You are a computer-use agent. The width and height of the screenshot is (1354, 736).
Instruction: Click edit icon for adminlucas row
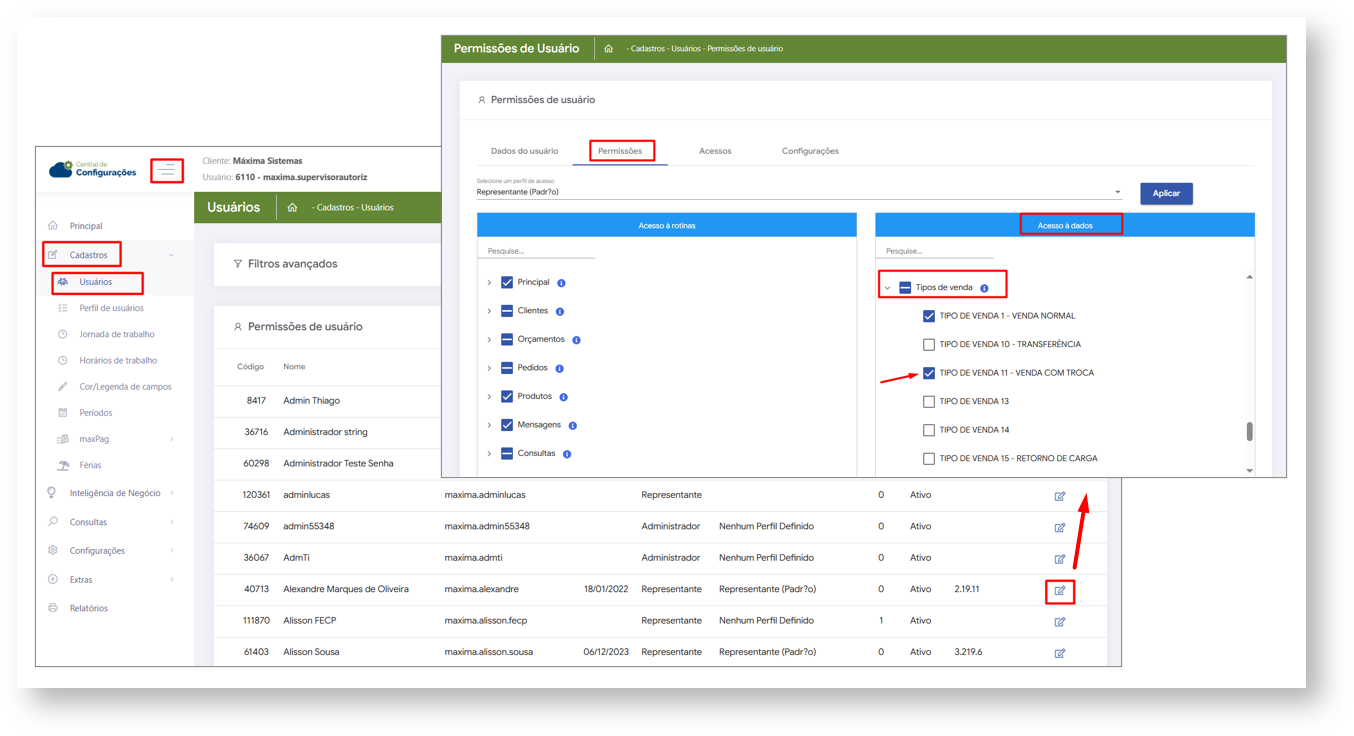1059,496
